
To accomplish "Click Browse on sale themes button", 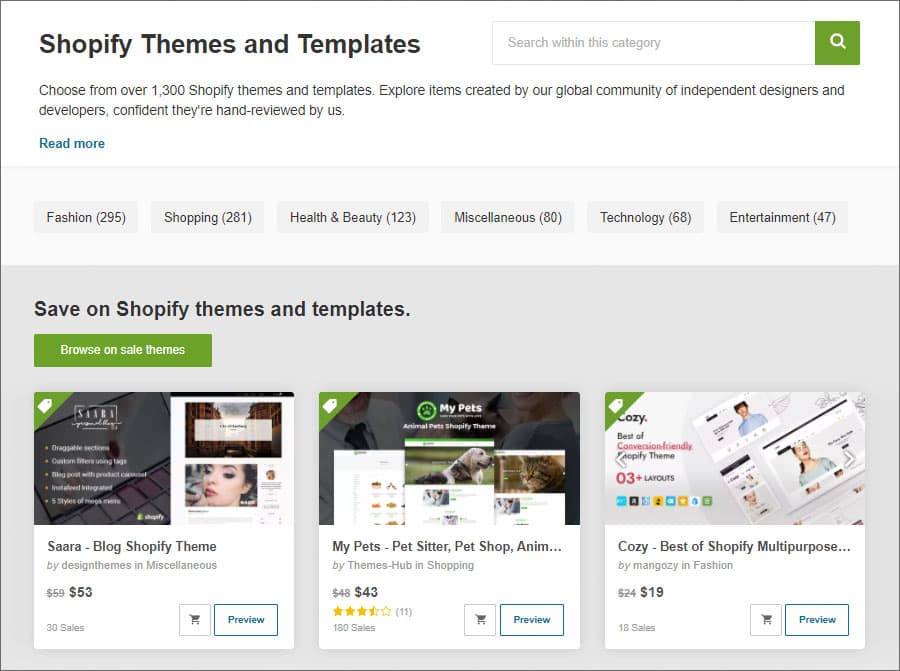I will tap(123, 350).
